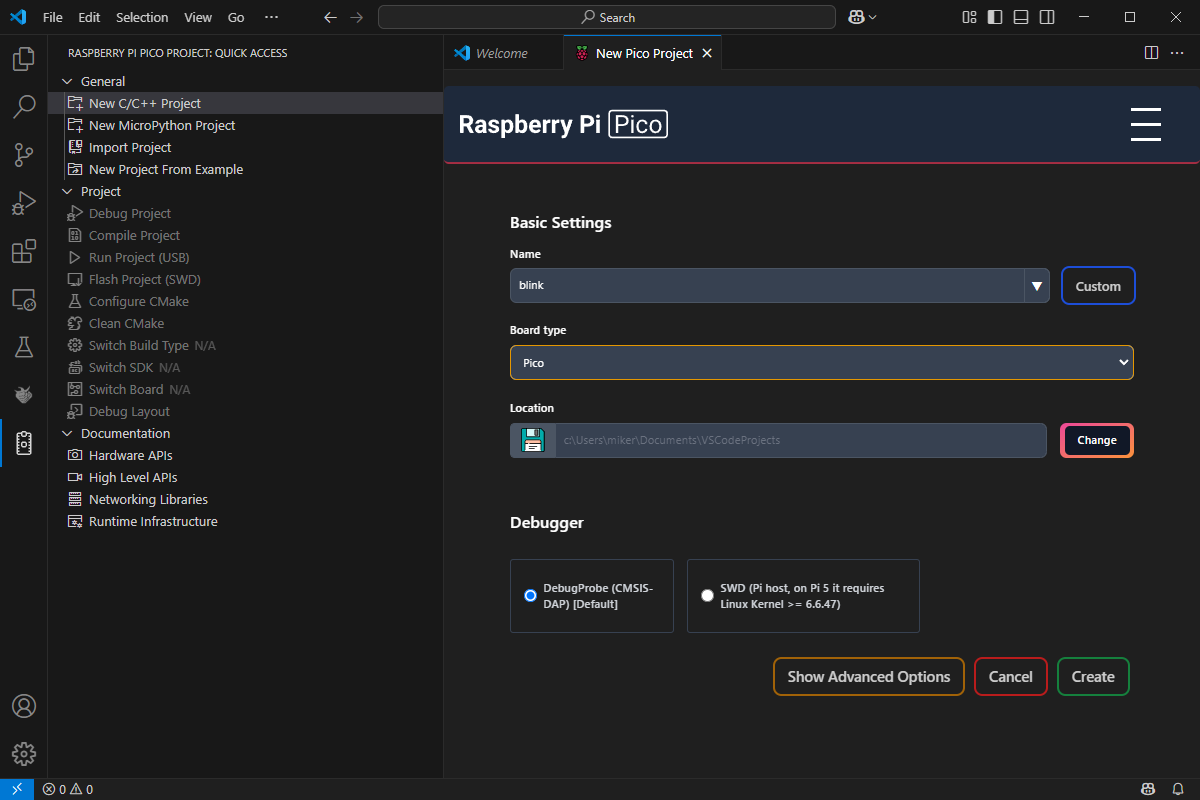Open the project name examples dropdown arrow
The width and height of the screenshot is (1200, 800).
click(1037, 286)
